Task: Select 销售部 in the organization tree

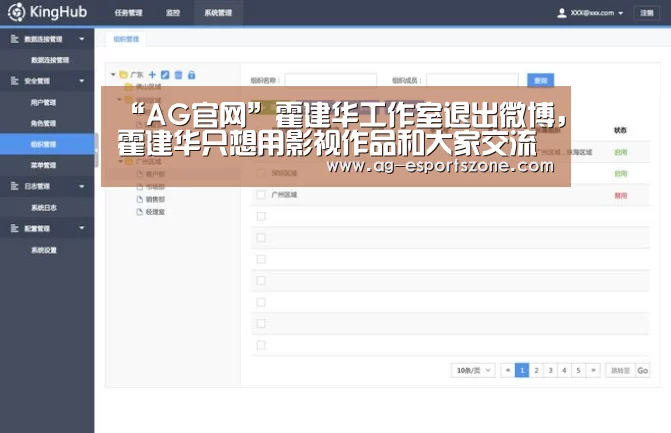Action: (x=155, y=199)
